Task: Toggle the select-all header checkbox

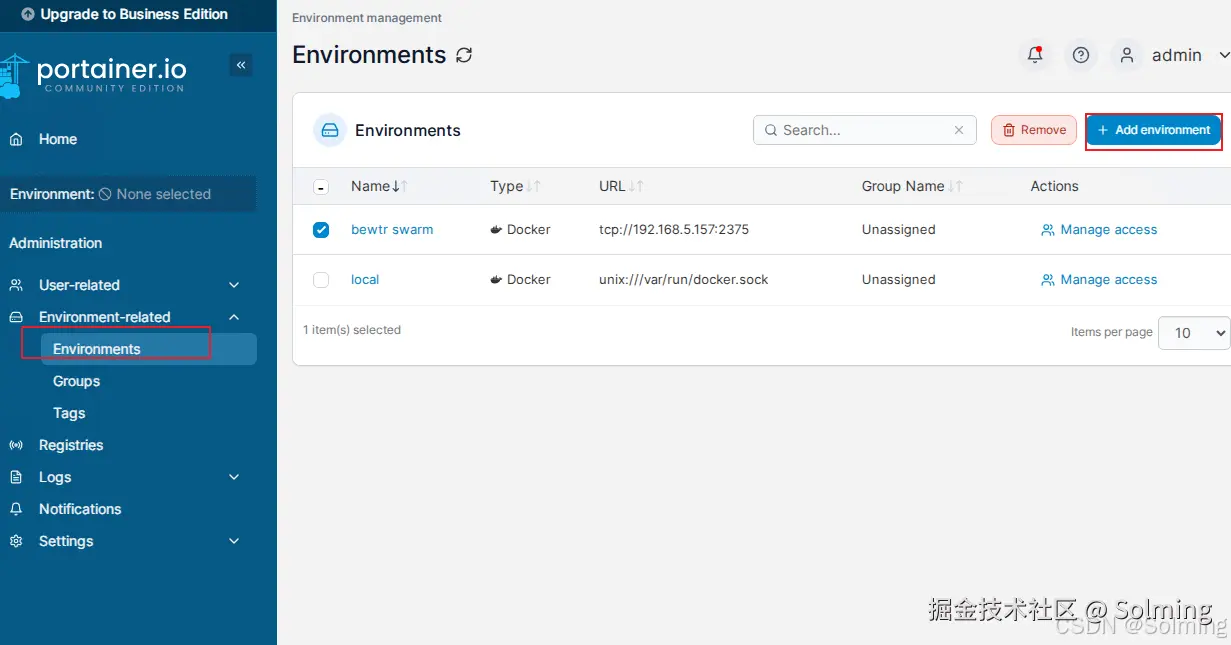Action: click(321, 187)
